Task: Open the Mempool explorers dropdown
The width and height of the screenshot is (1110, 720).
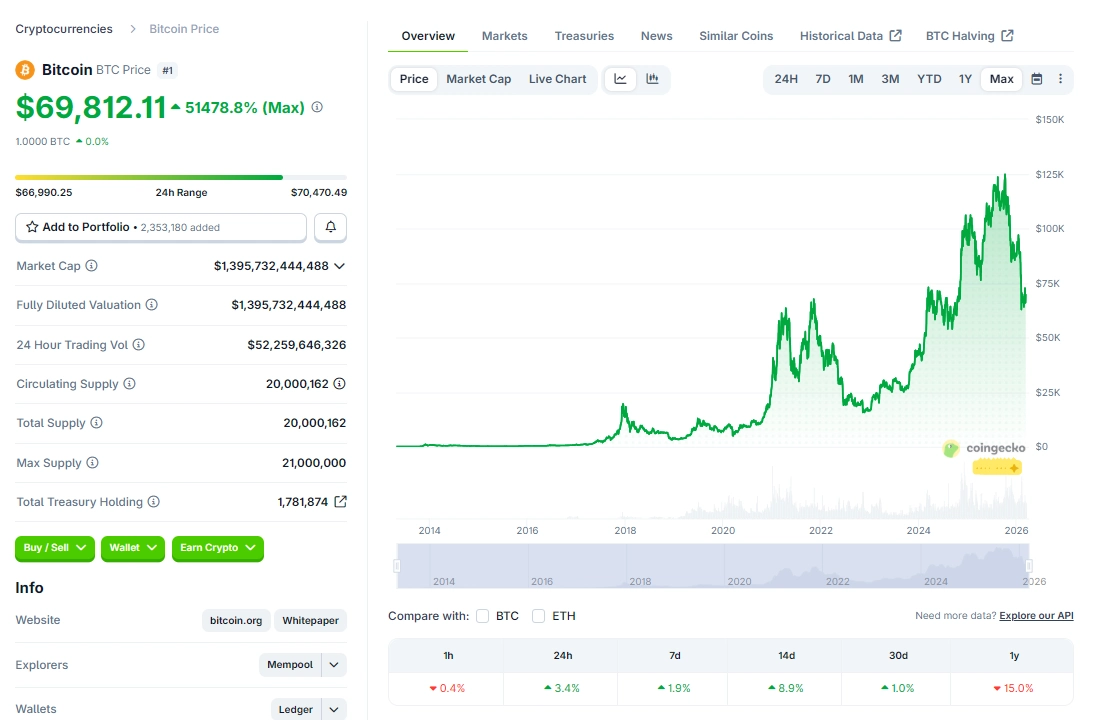Action: click(x=303, y=665)
